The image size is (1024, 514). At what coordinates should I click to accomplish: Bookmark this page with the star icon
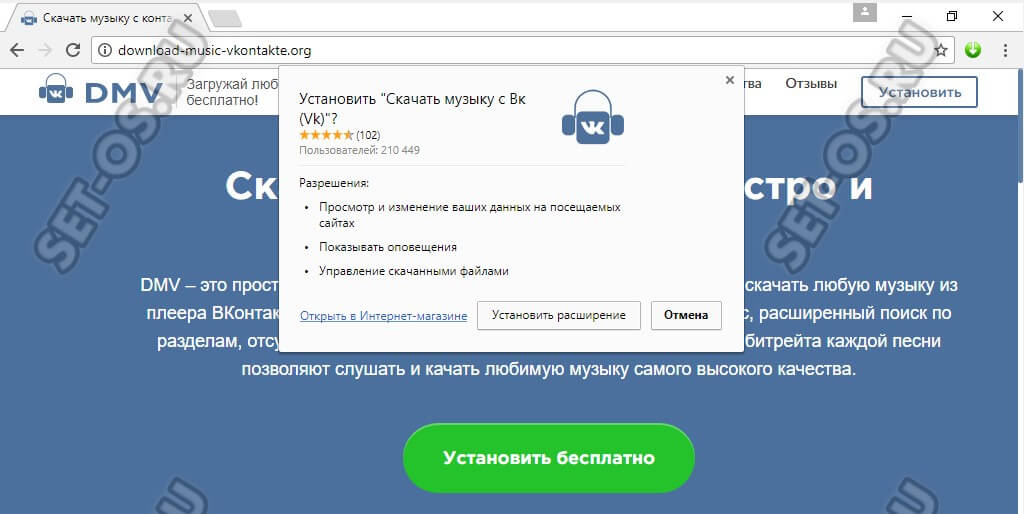point(940,50)
